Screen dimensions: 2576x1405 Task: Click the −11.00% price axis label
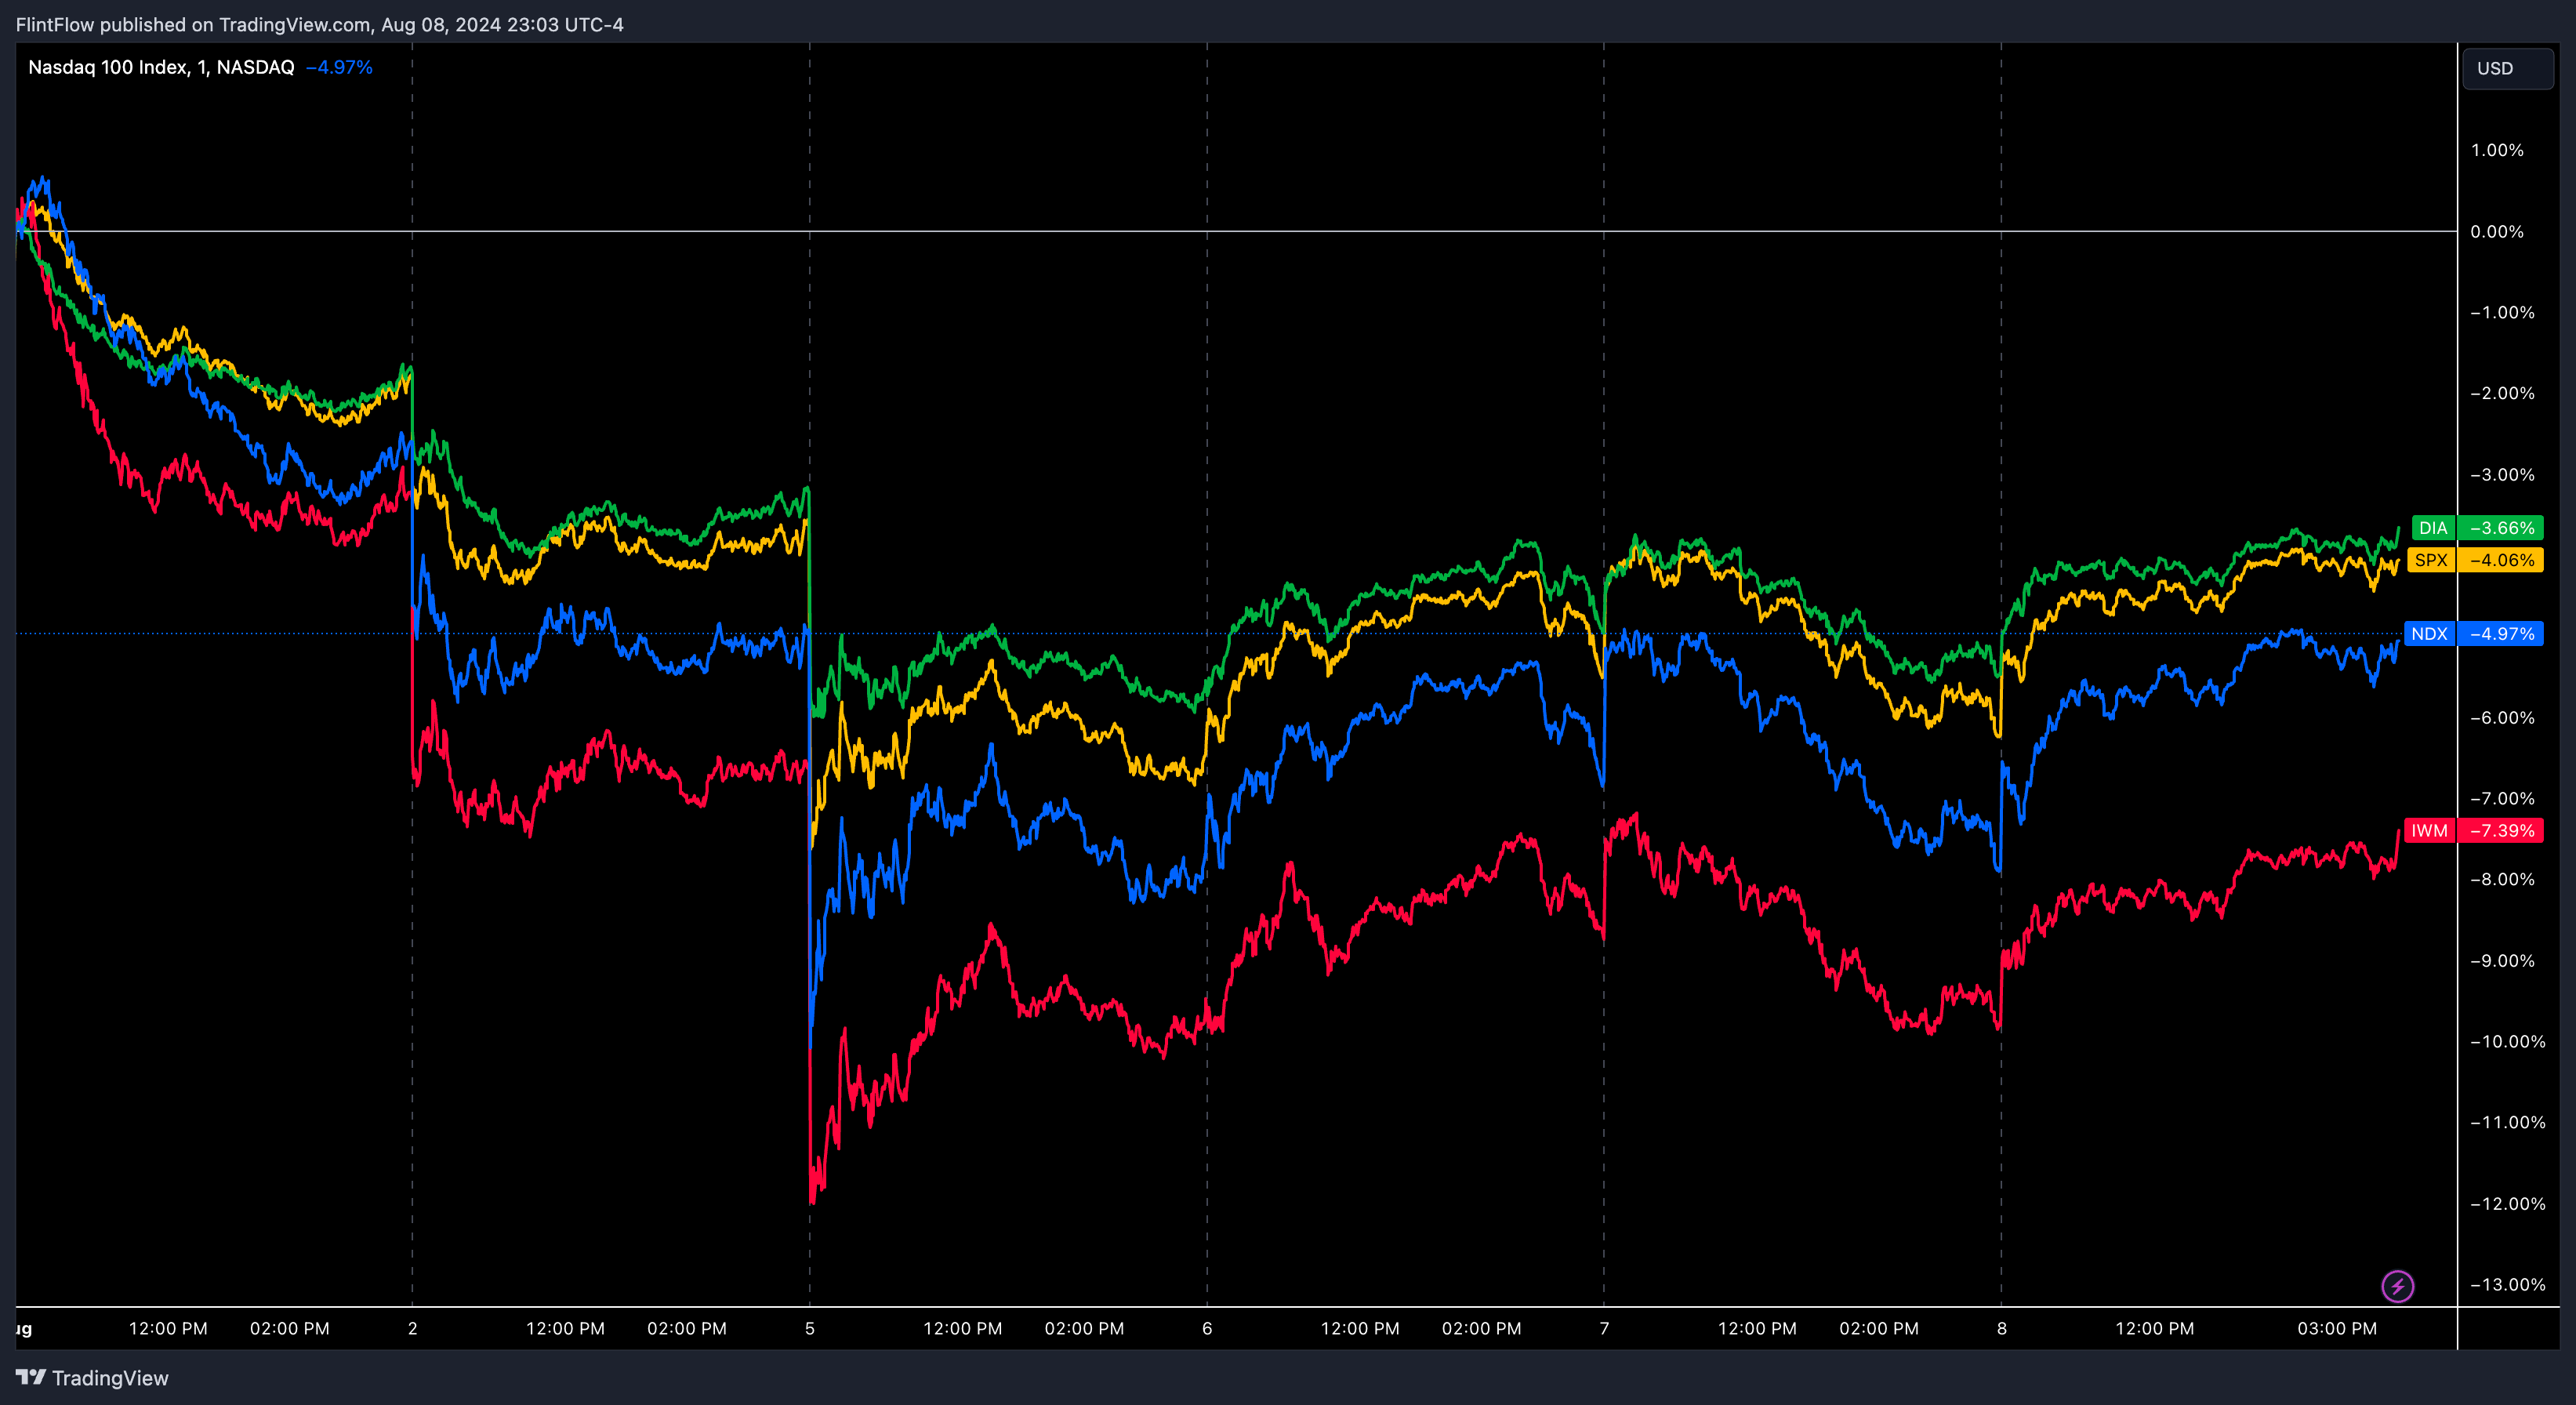tap(2507, 1122)
